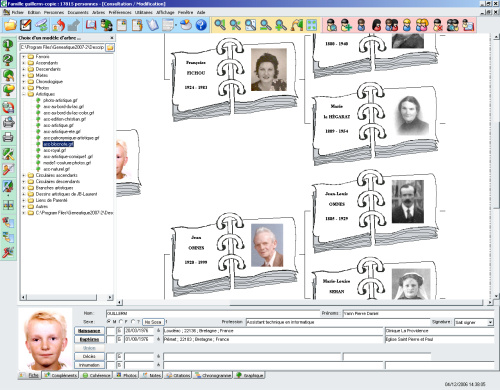Viewport: 500px width, 390px height.
Task: Select the F sex radio button
Action: (x=121, y=322)
